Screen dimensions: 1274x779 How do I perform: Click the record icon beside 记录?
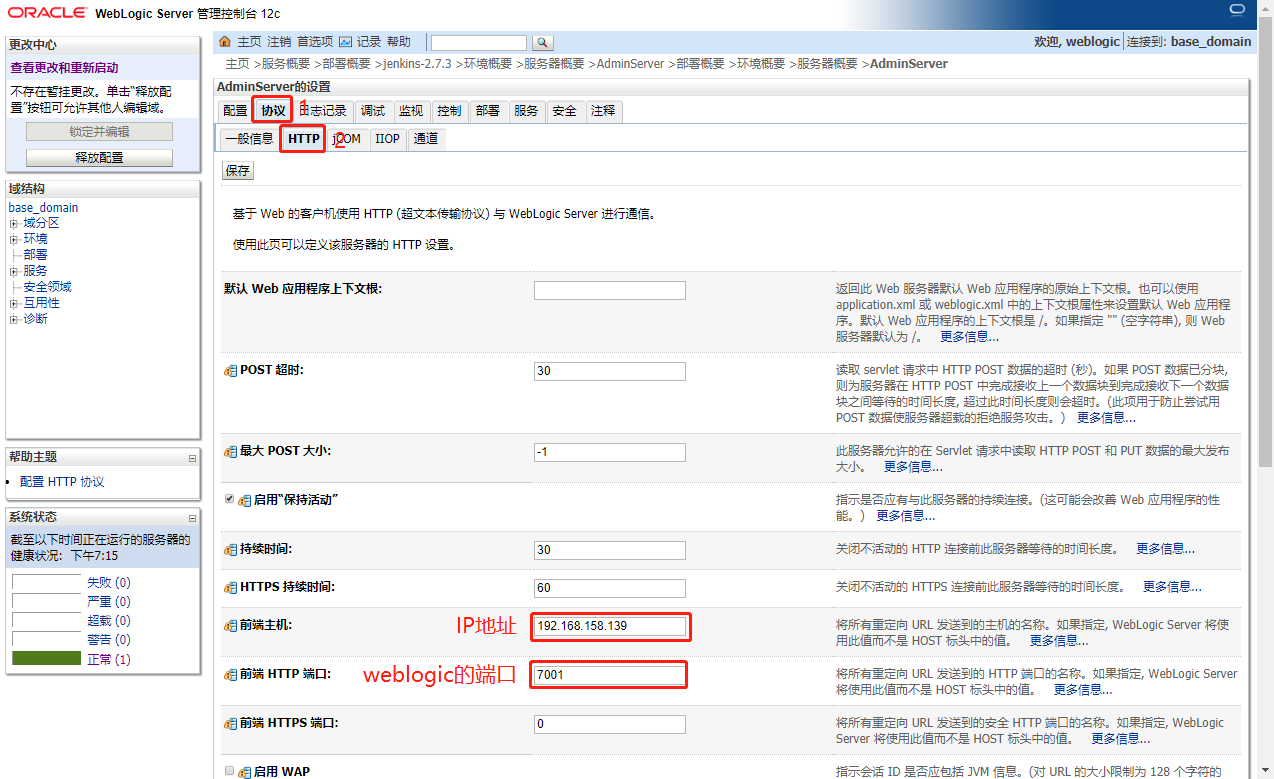(x=345, y=42)
